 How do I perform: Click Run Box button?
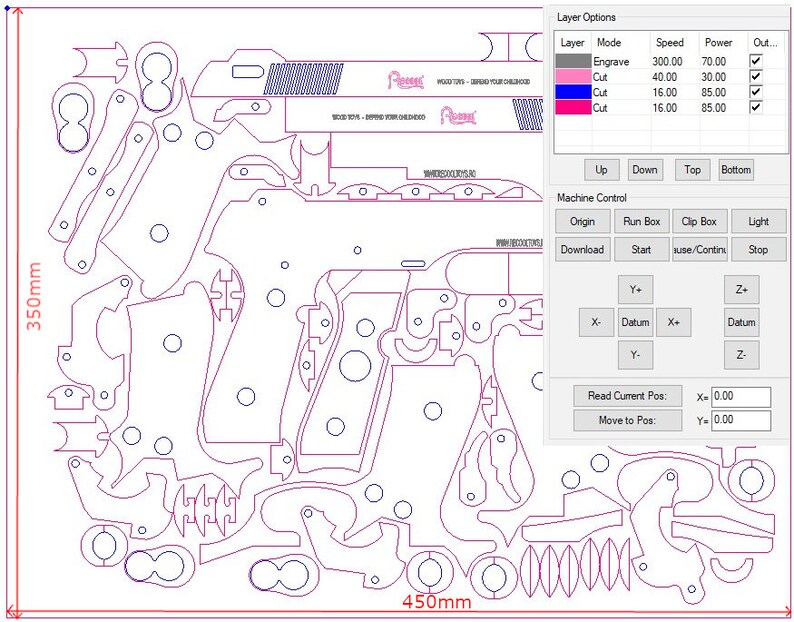(642, 221)
